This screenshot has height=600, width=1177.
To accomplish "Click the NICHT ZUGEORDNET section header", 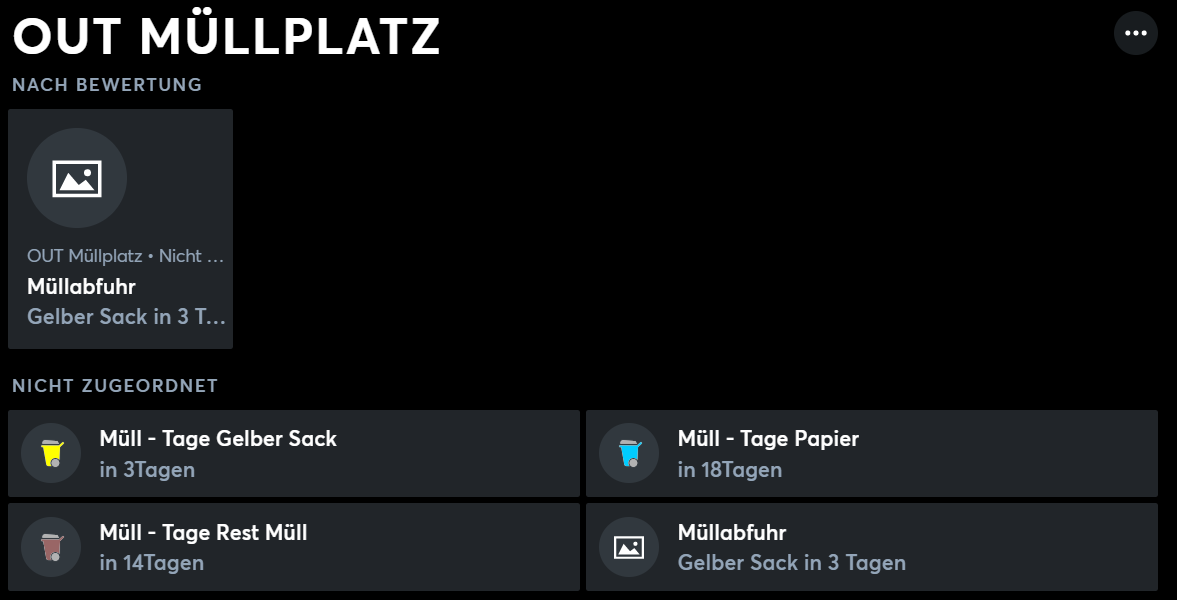I will pyautogui.click(x=115, y=386).
